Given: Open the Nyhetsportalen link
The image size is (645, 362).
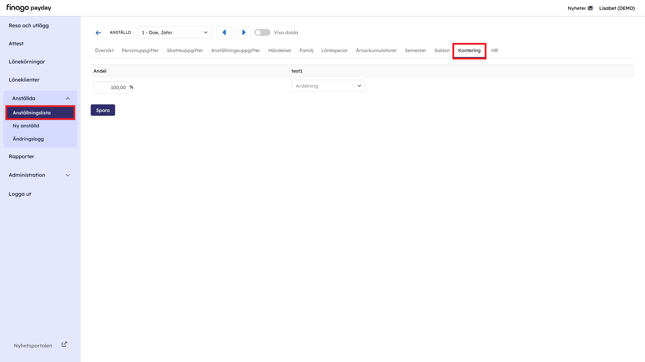Looking at the screenshot, I should [33, 346].
